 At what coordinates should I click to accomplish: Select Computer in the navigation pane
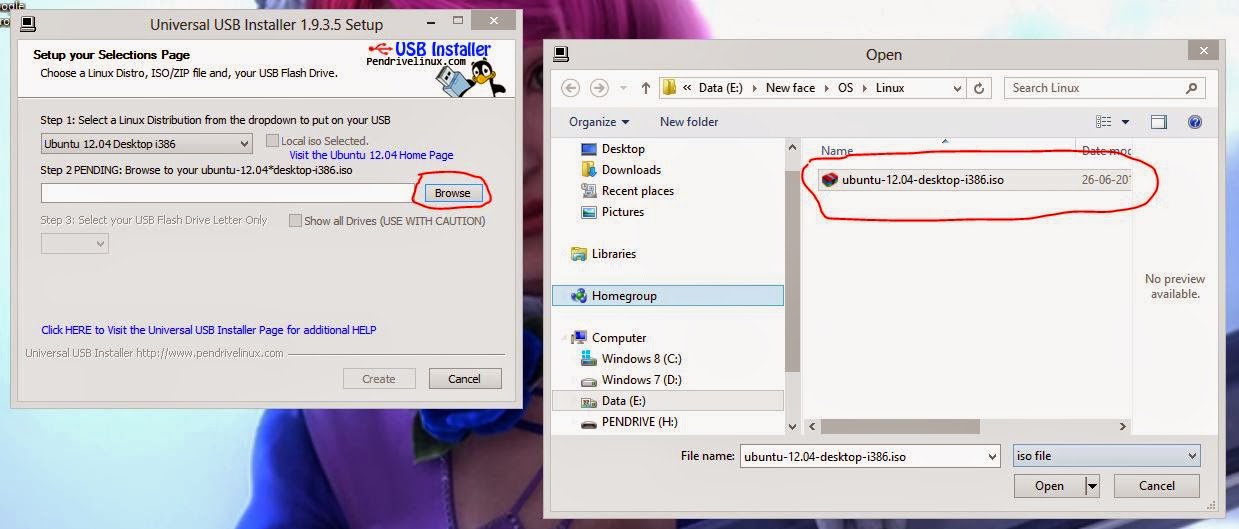619,338
